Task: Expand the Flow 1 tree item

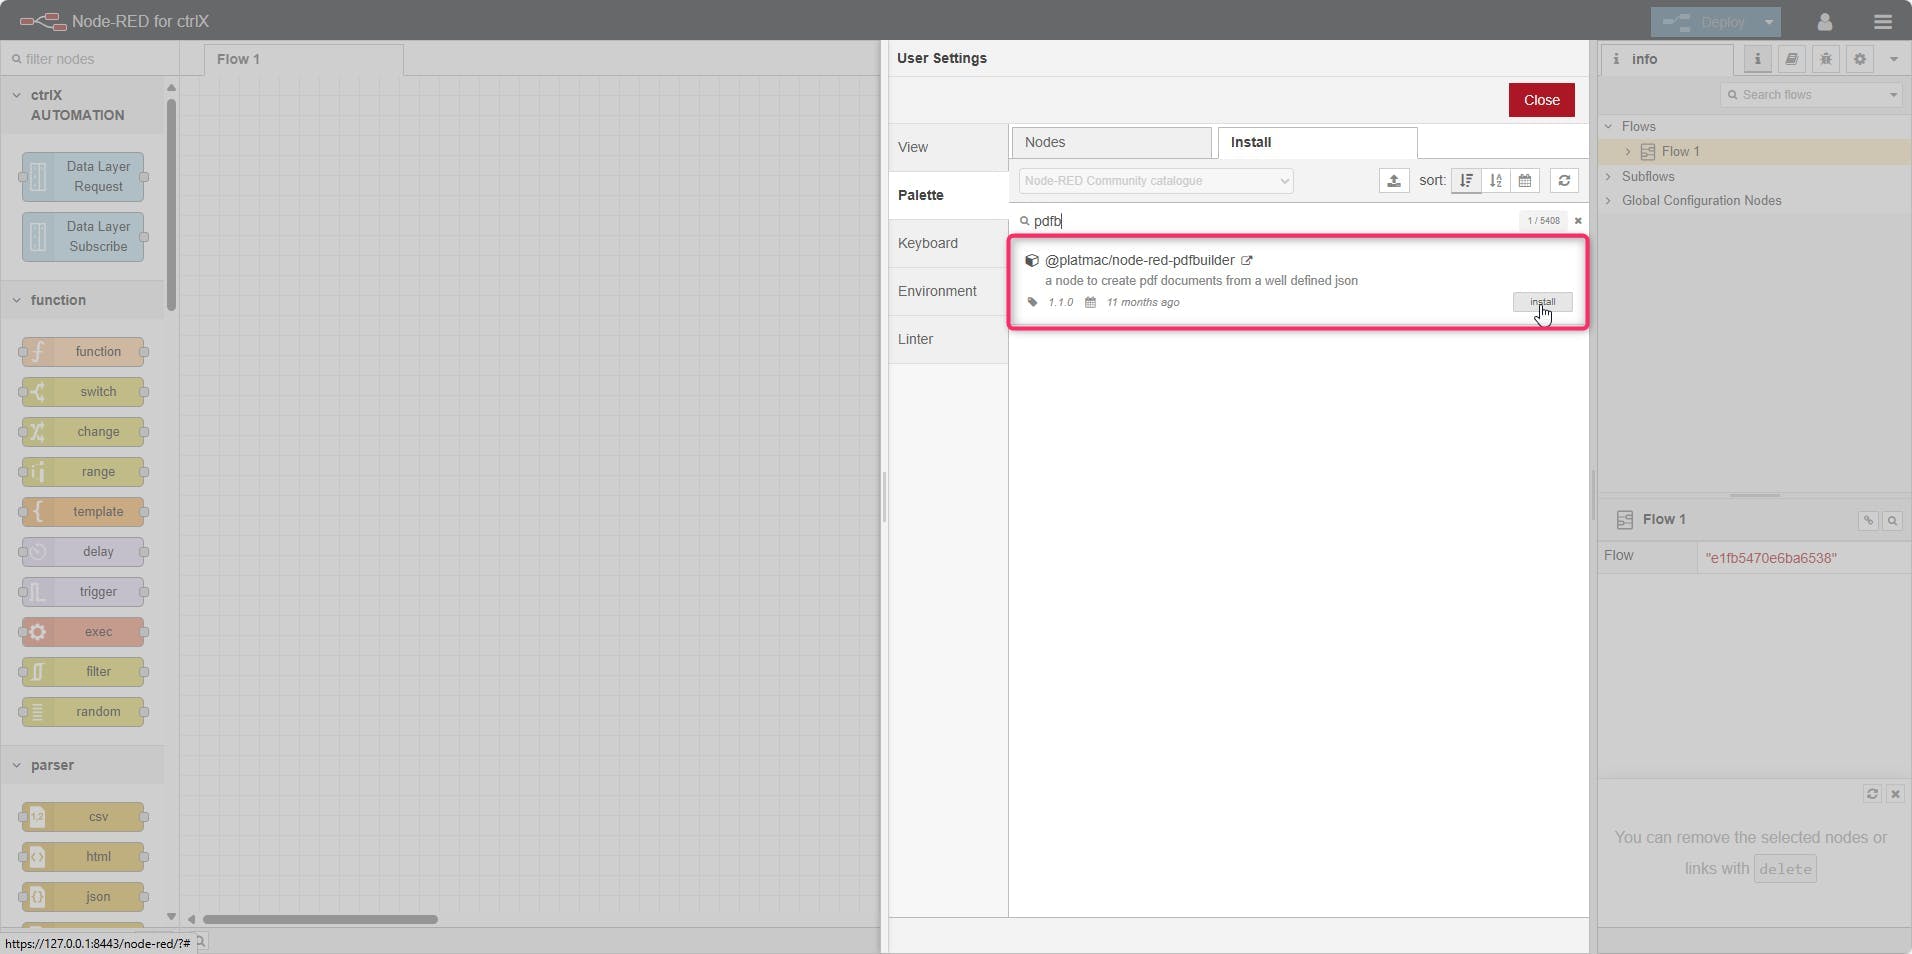Action: click(1628, 152)
